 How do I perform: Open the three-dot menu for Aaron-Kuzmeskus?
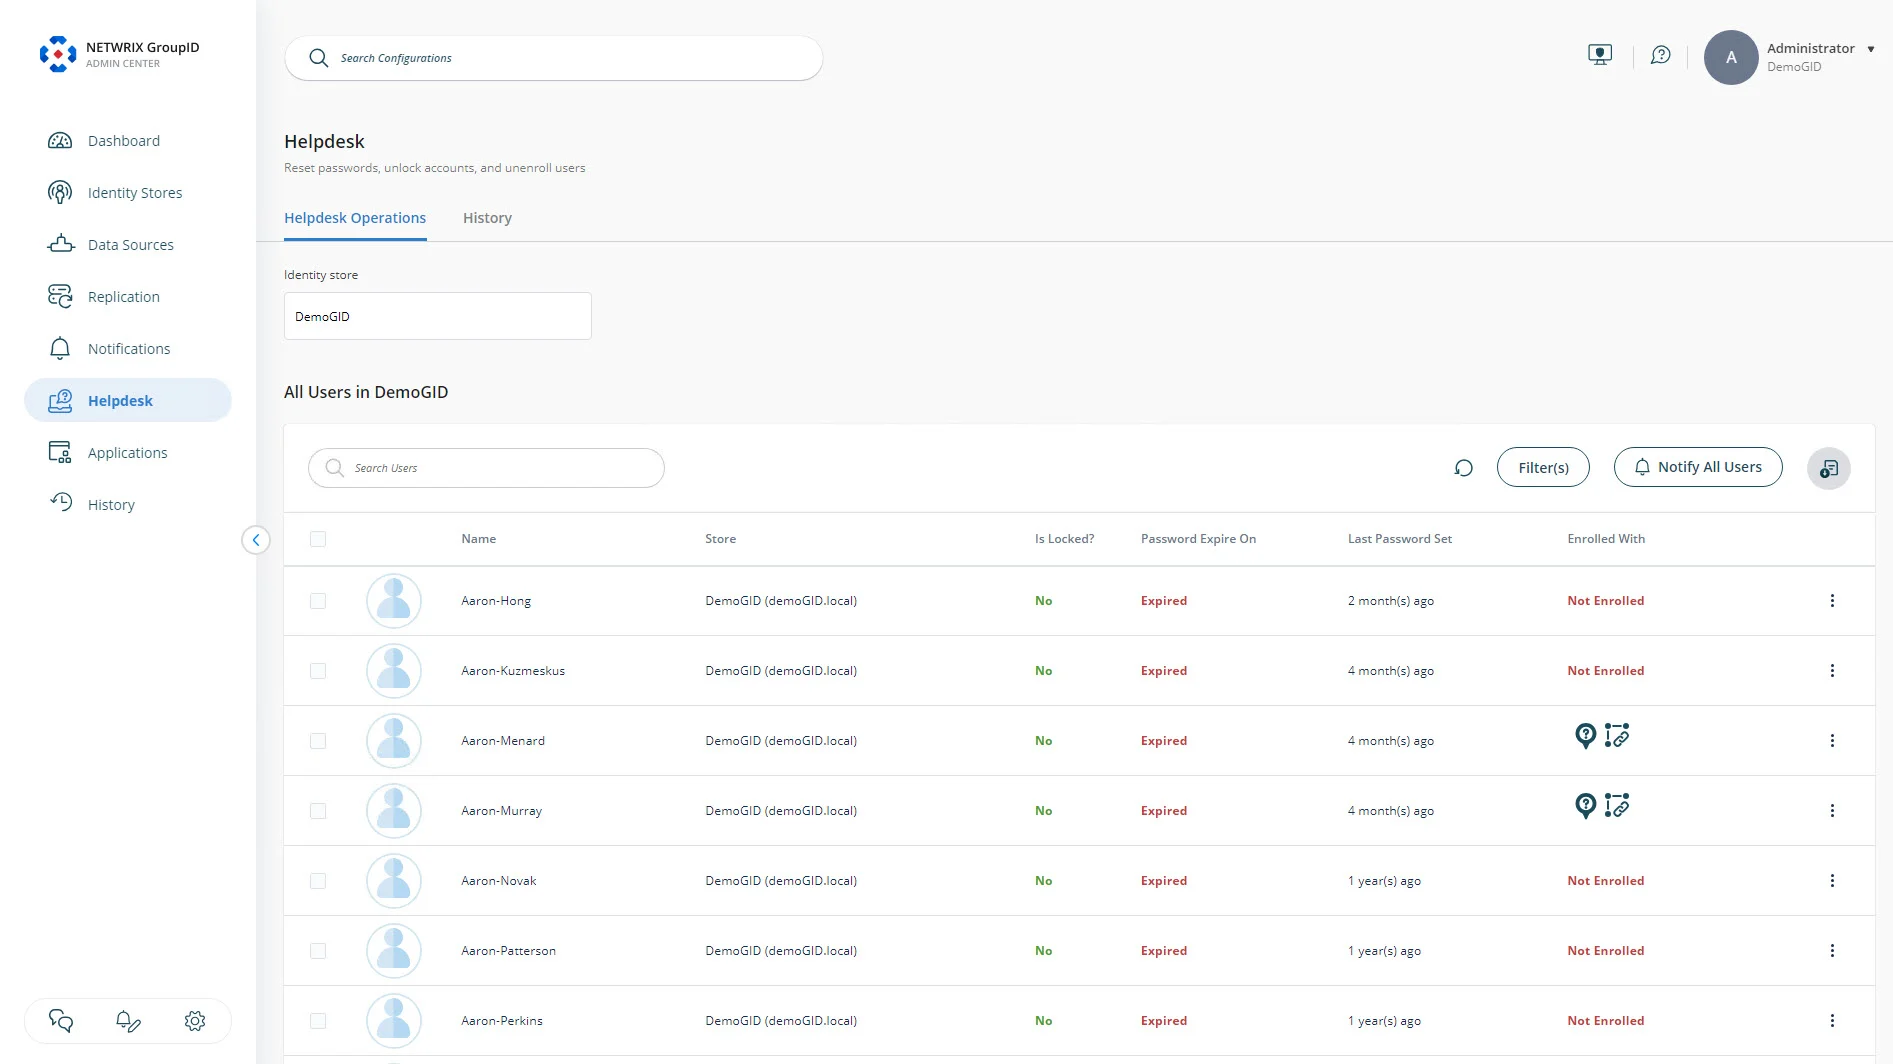pyautogui.click(x=1832, y=671)
